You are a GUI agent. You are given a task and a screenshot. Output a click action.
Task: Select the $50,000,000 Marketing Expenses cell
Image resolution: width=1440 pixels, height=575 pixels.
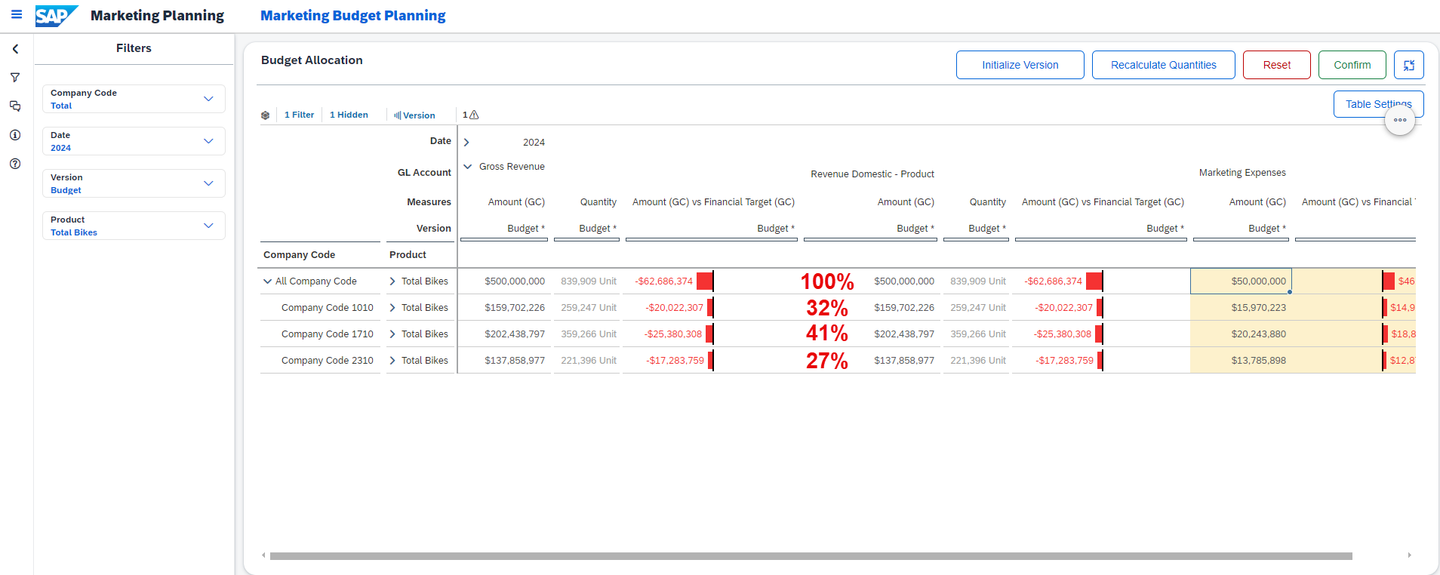point(1241,282)
